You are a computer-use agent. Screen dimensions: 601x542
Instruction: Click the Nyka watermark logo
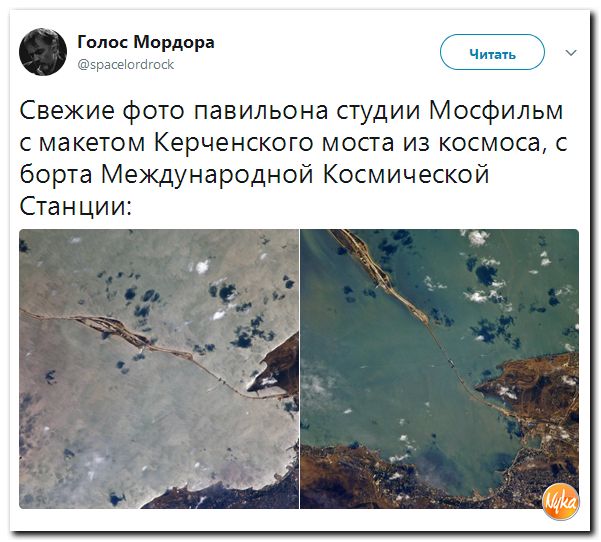(x=561, y=502)
